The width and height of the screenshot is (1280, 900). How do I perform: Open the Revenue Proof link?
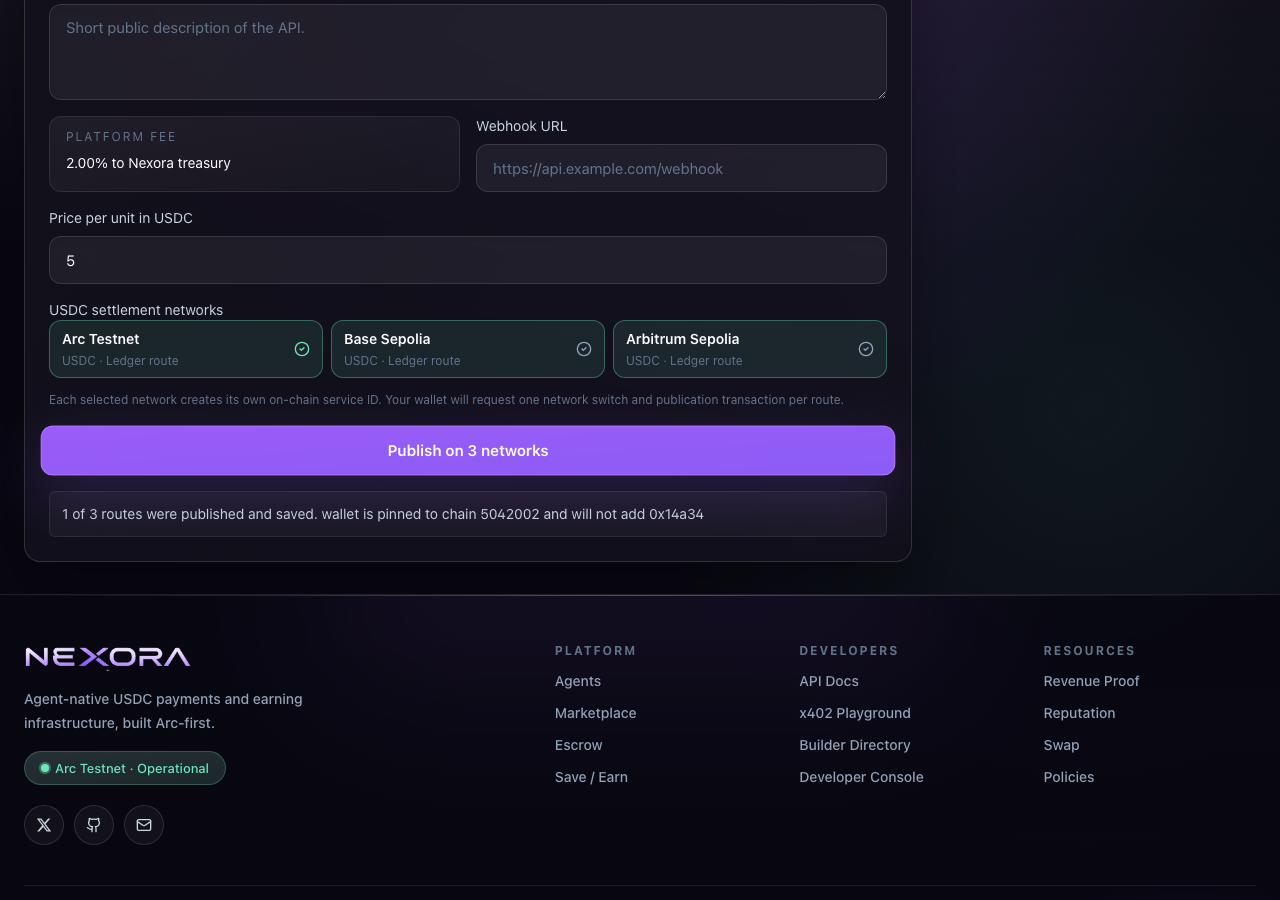coord(1091,681)
